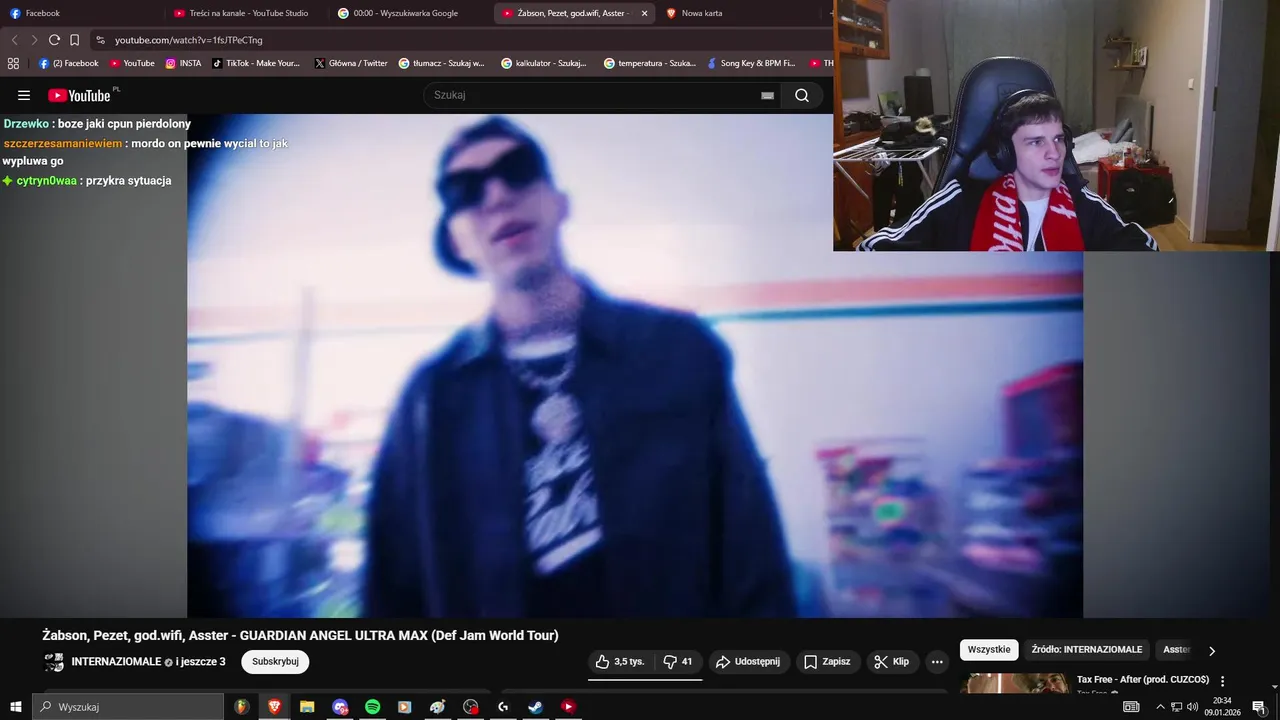Open Paint from the taskbar
The height and width of the screenshot is (720, 1280).
[437, 707]
